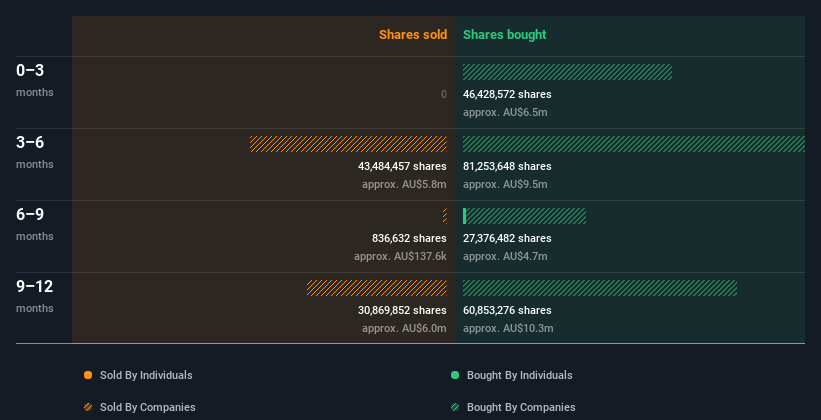The image size is (821, 420).
Task: Toggle the Bought By Individuals legend label
Action: (519, 375)
